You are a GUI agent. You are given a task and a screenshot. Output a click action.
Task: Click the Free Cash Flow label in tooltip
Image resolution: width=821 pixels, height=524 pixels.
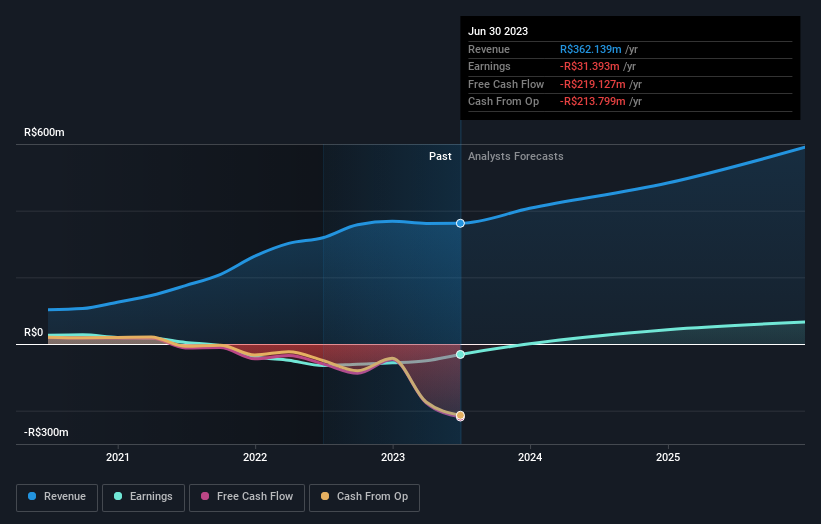506,84
